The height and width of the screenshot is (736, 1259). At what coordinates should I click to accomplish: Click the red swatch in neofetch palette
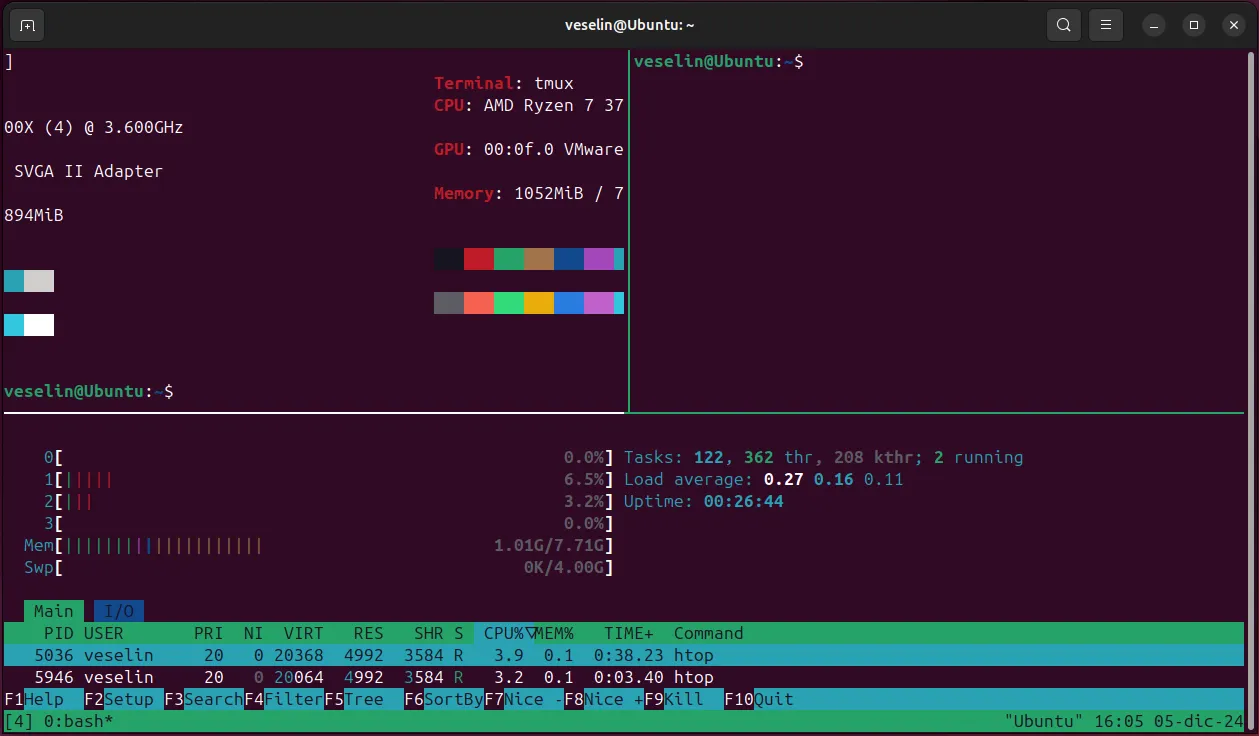click(x=478, y=258)
